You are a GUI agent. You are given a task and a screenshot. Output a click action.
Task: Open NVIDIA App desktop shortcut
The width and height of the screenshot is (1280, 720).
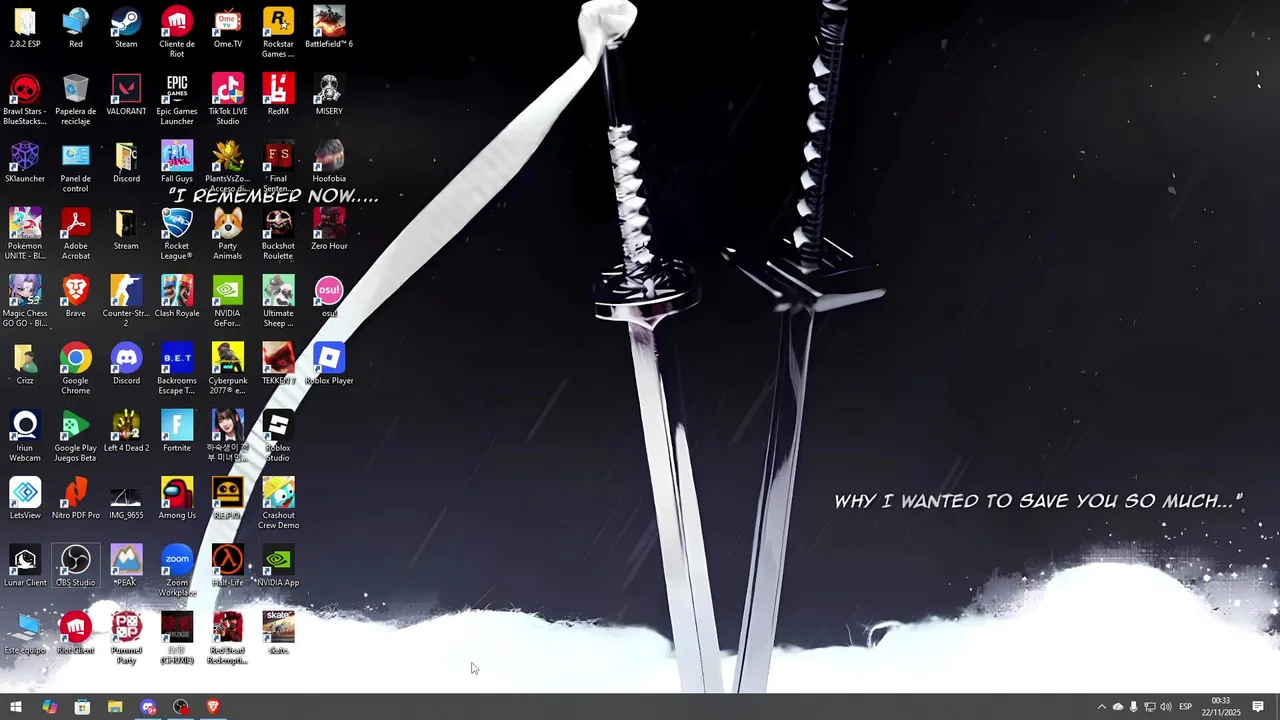(278, 565)
